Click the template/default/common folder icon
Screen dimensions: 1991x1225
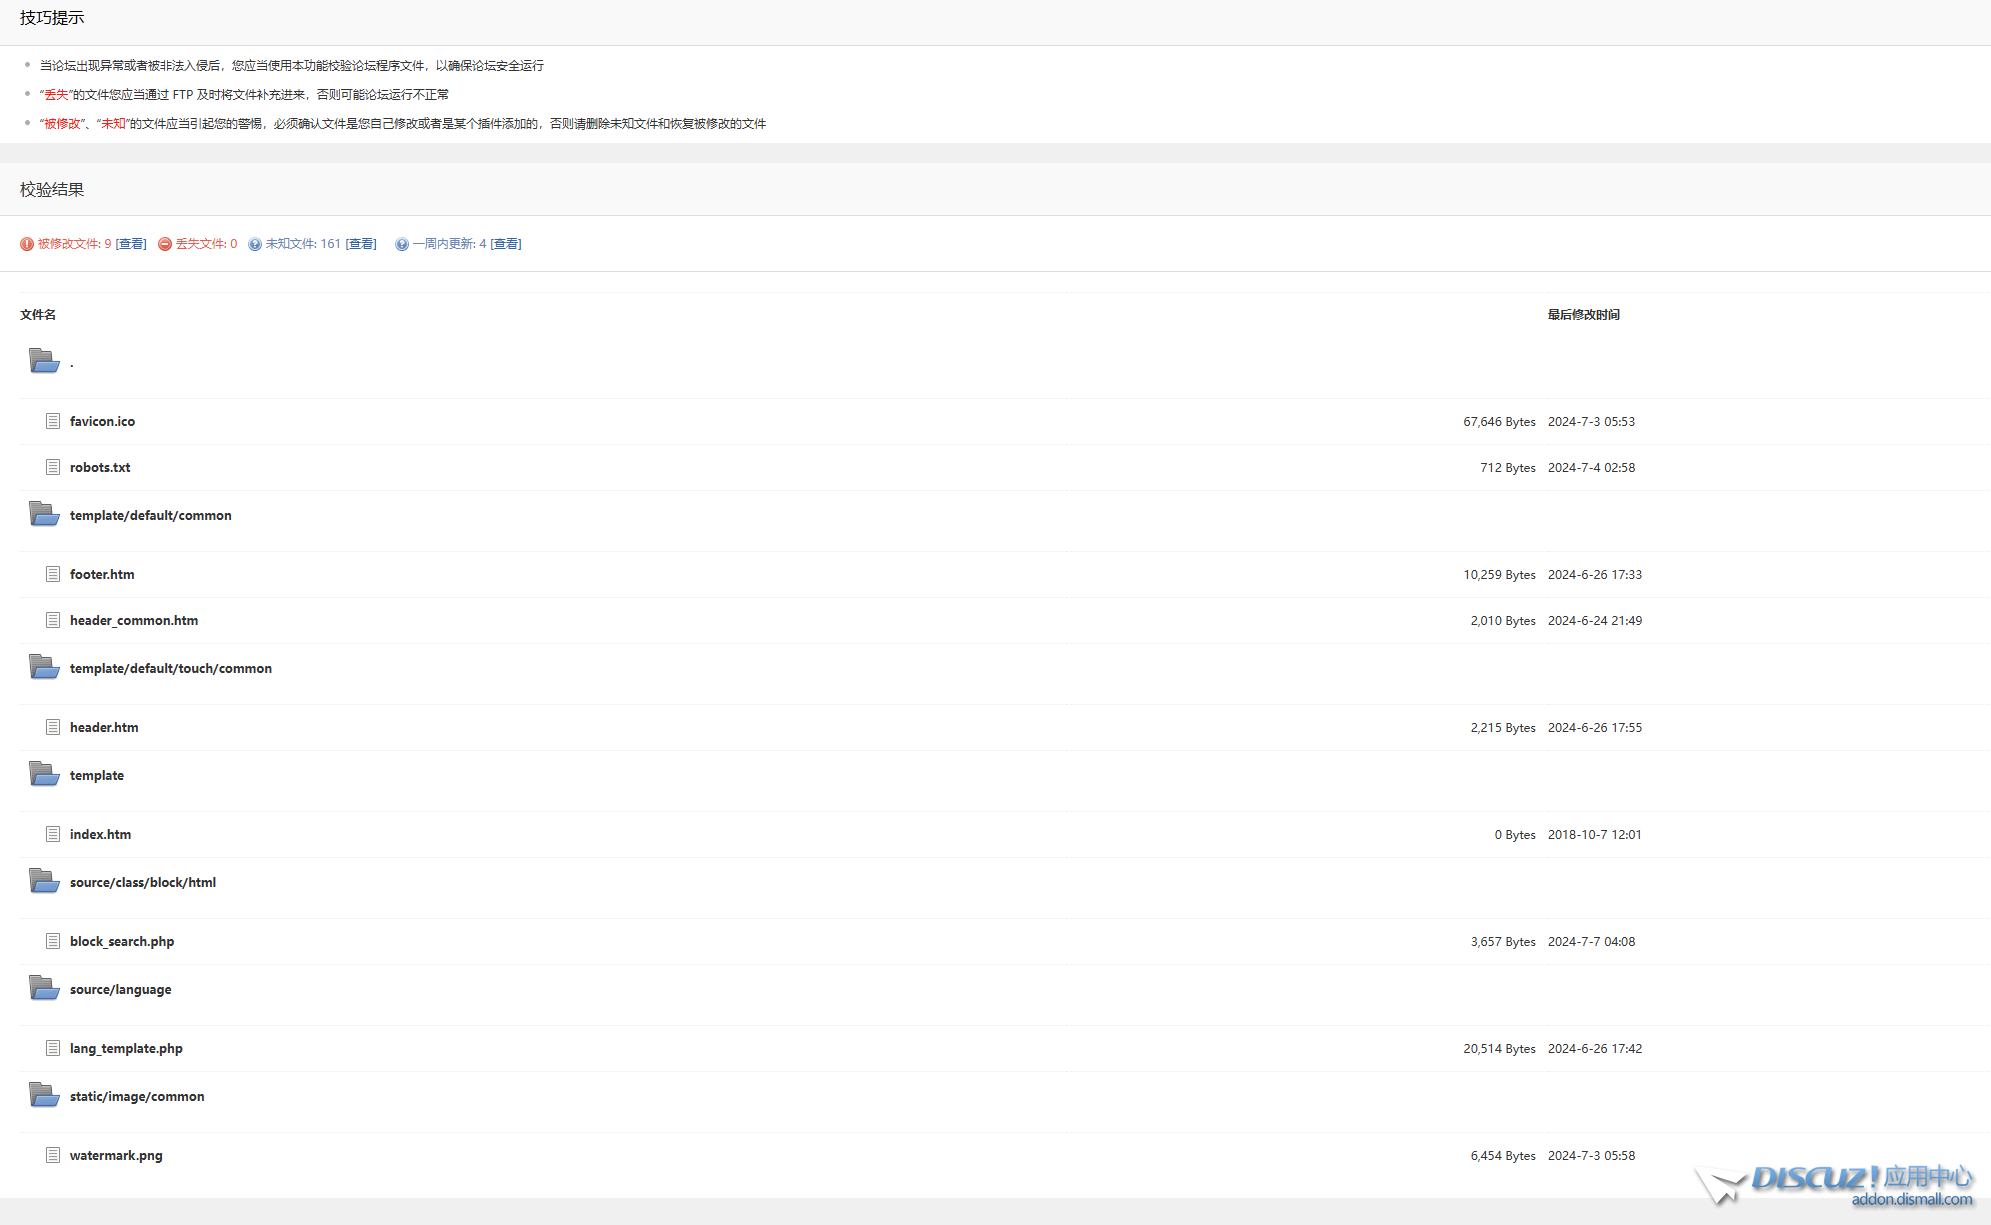click(44, 514)
